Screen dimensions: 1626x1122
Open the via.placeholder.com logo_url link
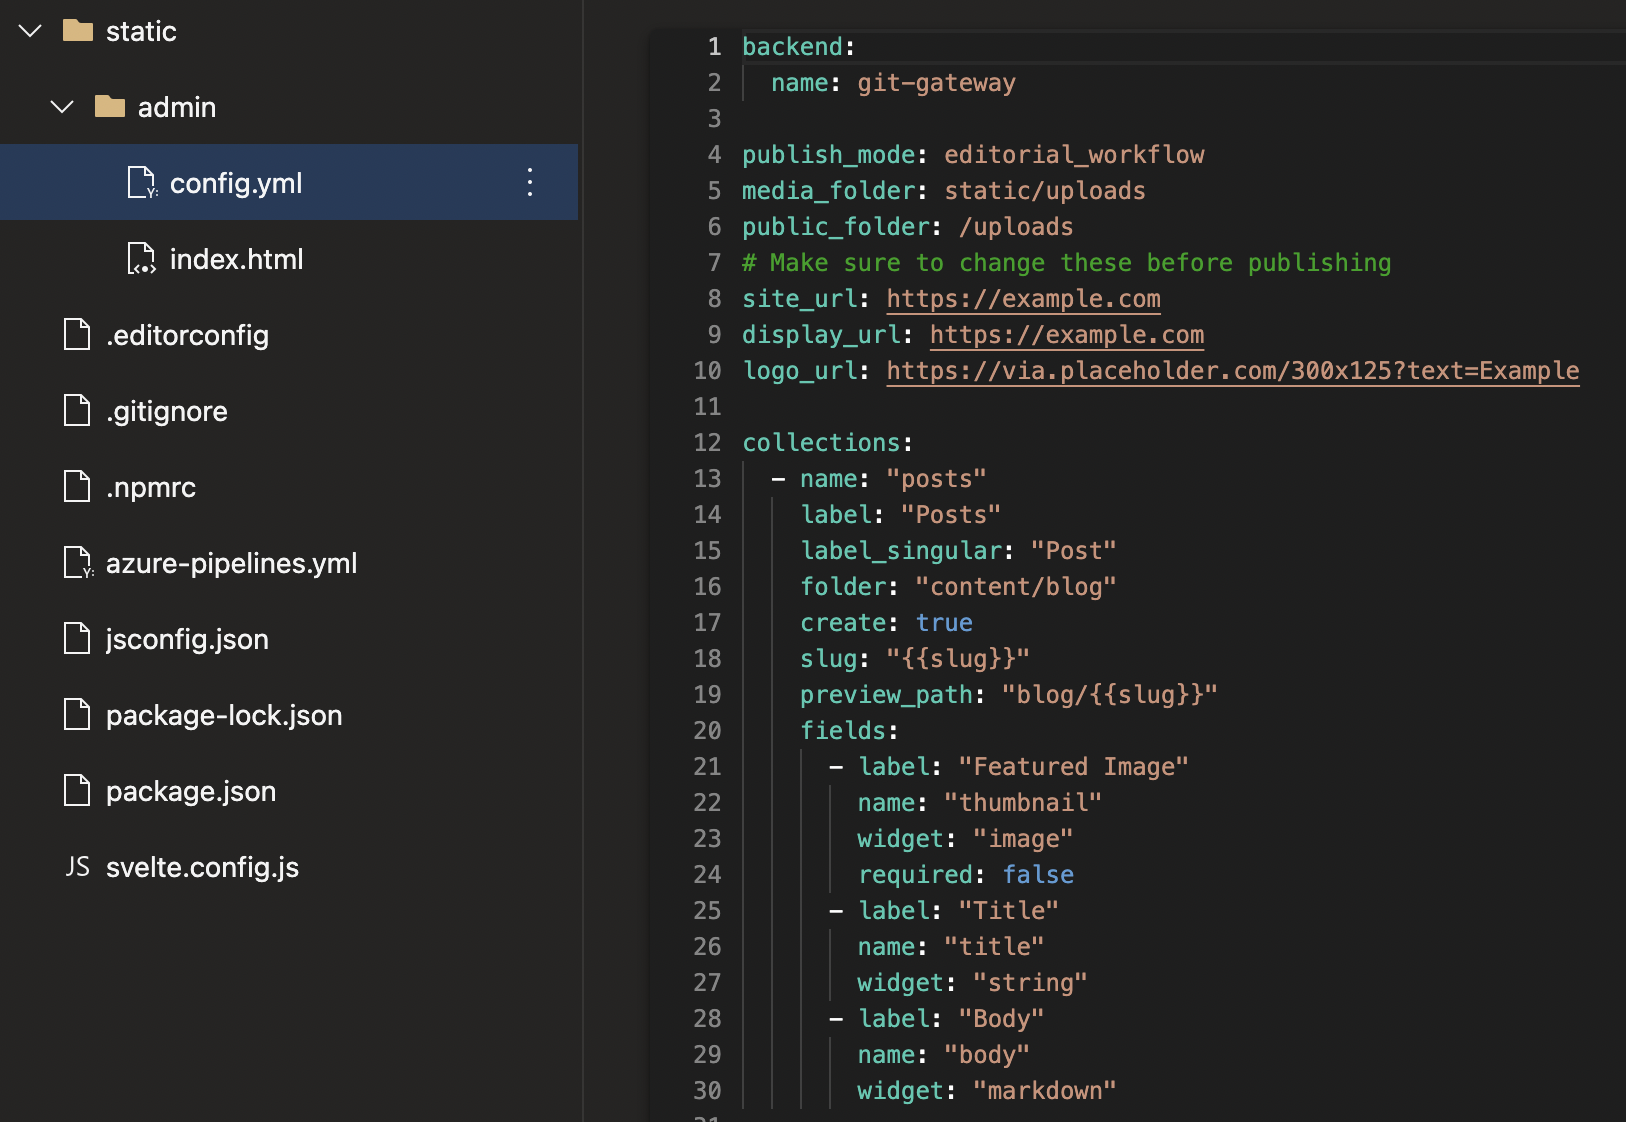pyautogui.click(x=1232, y=371)
